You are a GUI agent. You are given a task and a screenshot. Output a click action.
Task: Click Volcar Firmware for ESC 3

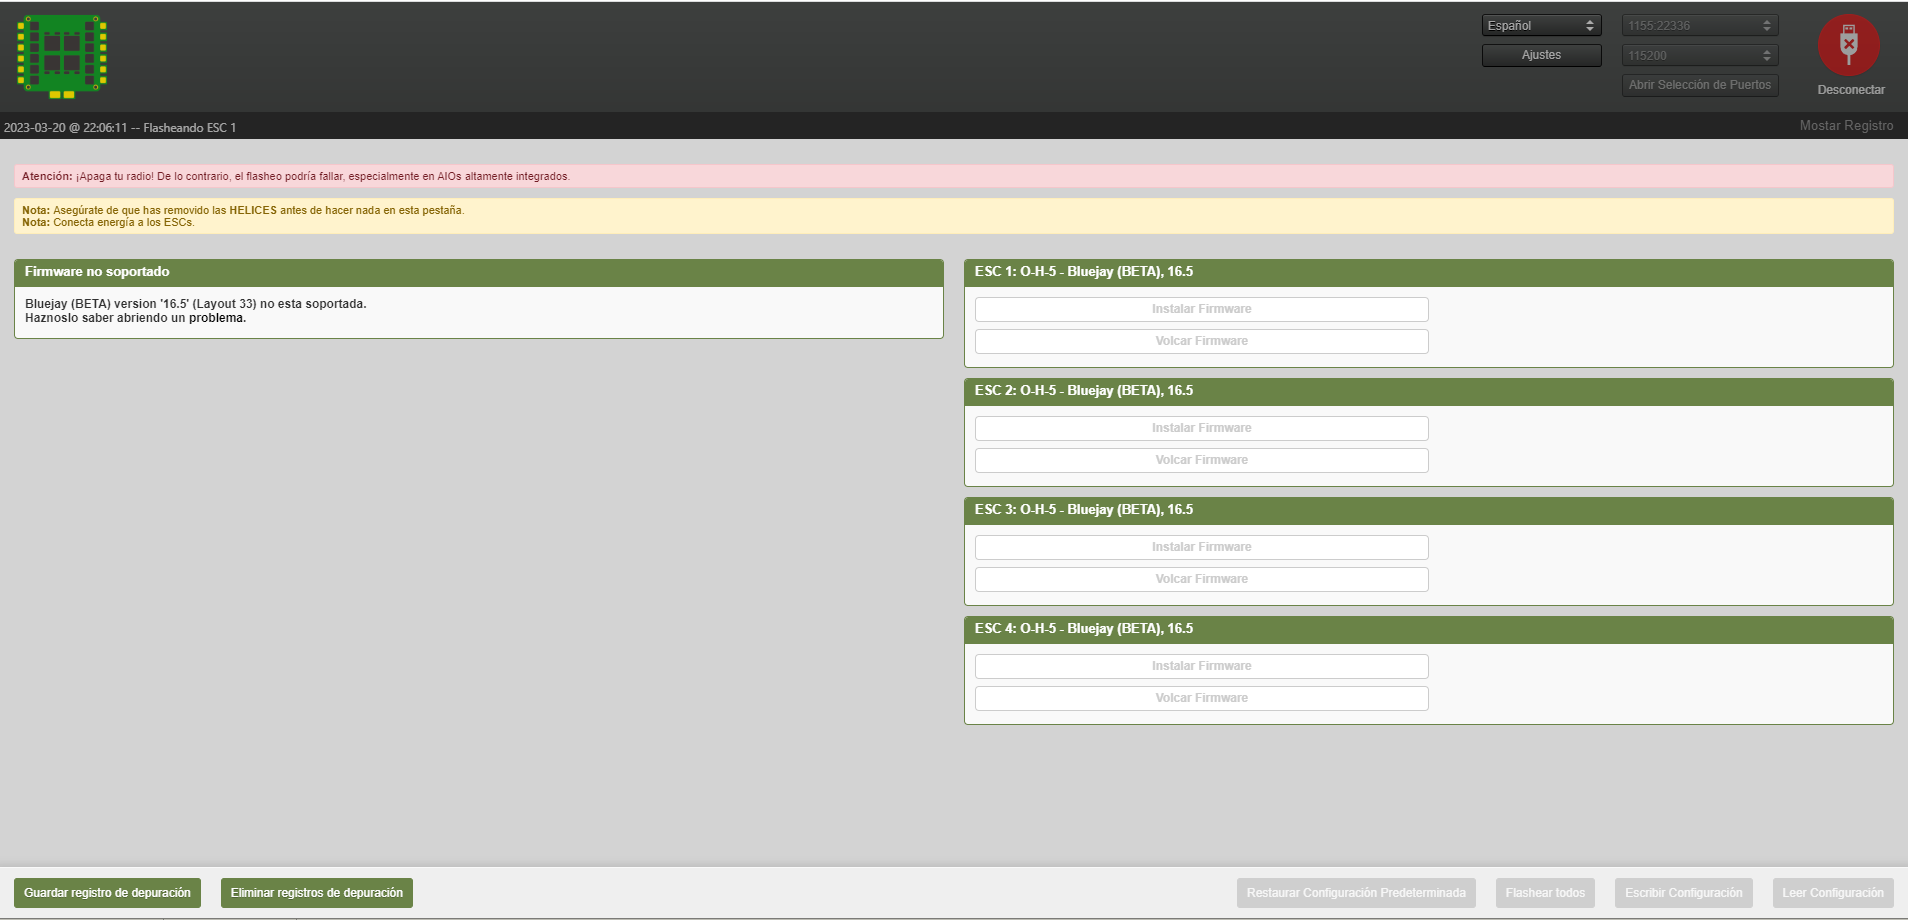coord(1200,578)
